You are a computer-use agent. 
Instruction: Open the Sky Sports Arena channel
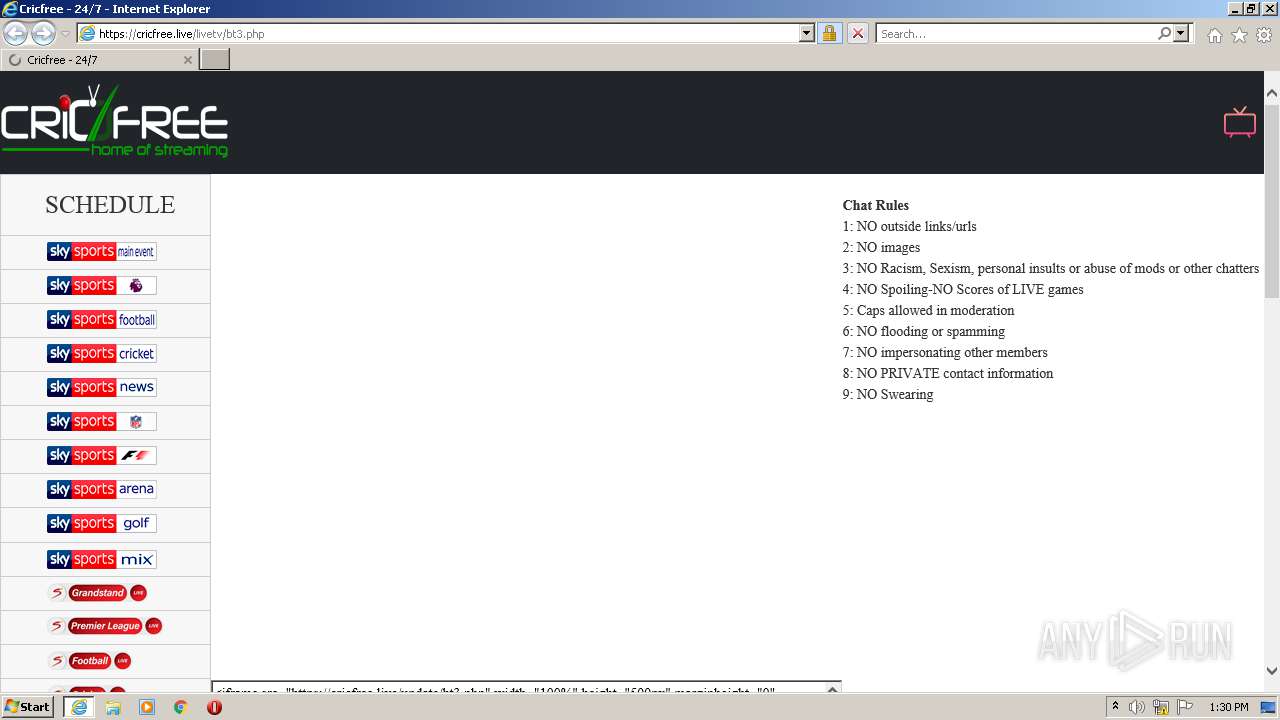(101, 490)
